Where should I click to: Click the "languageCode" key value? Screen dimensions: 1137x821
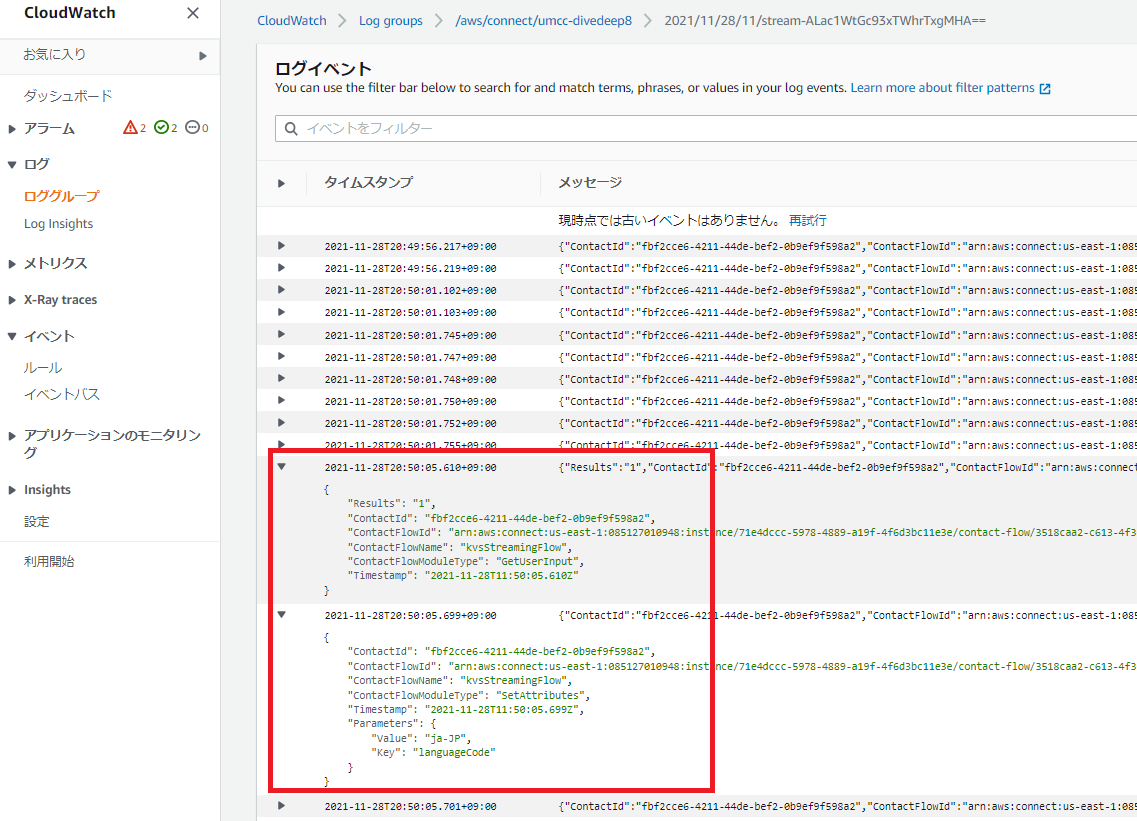[454, 753]
